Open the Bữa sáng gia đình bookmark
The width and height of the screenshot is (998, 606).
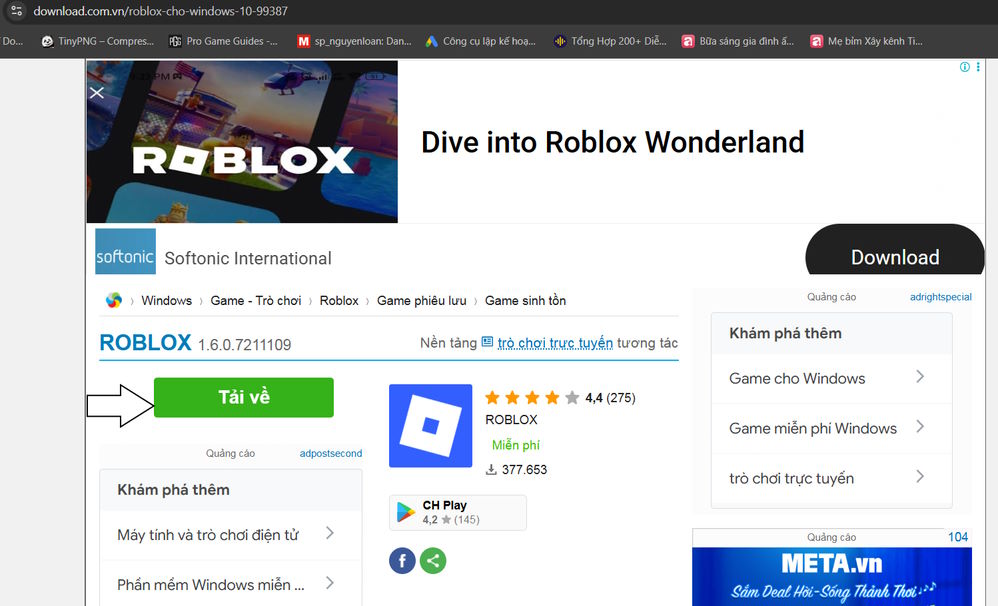click(738, 41)
